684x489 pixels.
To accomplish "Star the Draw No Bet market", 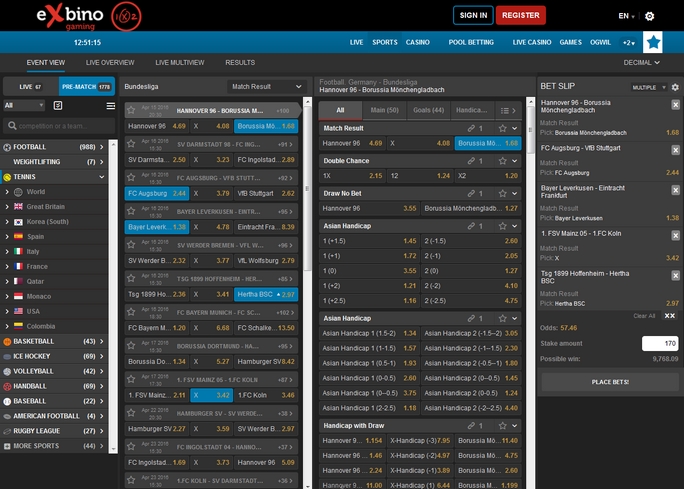I will click(503, 193).
